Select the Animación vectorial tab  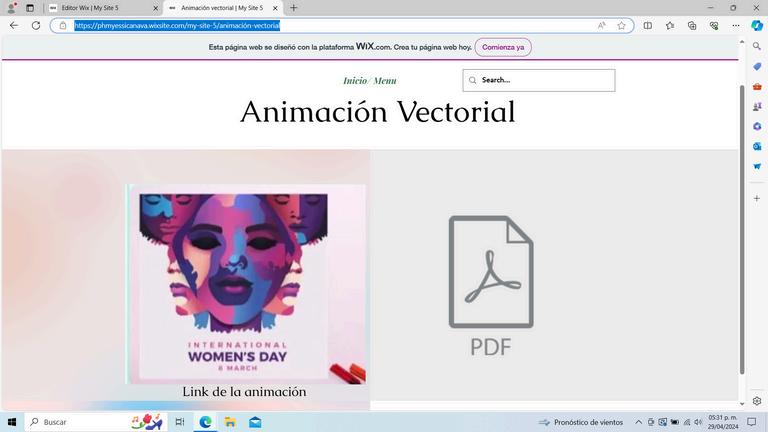tap(221, 8)
